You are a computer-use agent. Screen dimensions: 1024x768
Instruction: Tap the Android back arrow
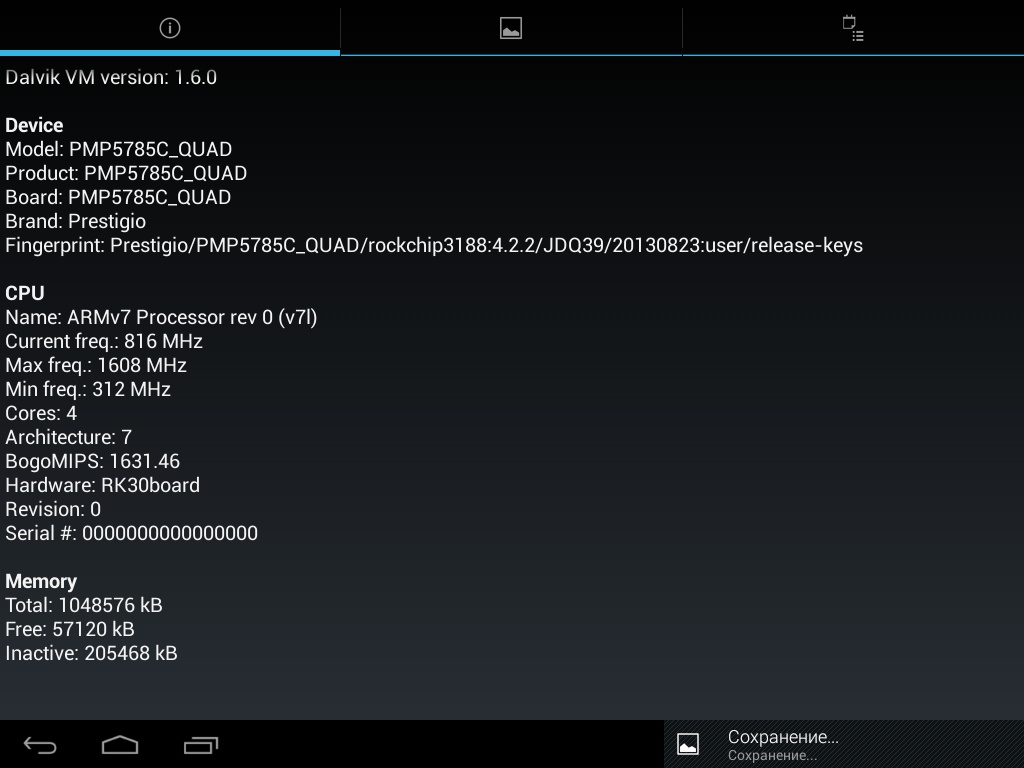click(x=40, y=745)
